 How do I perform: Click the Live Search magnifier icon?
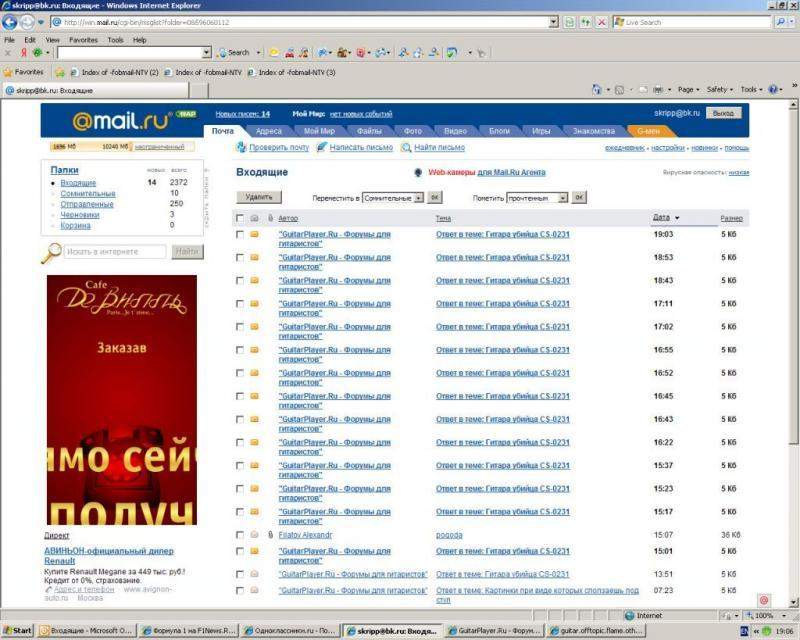pyautogui.click(x=780, y=22)
